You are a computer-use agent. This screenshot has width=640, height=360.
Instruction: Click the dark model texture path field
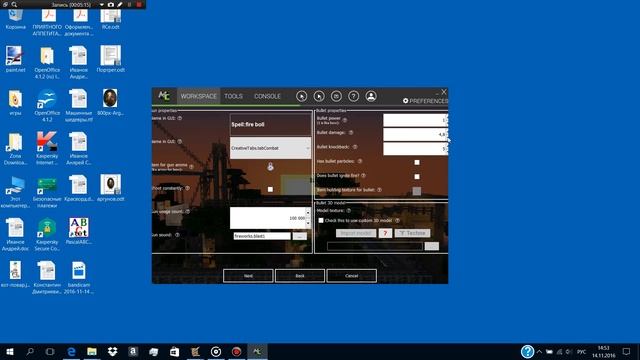pyautogui.click(x=375, y=246)
